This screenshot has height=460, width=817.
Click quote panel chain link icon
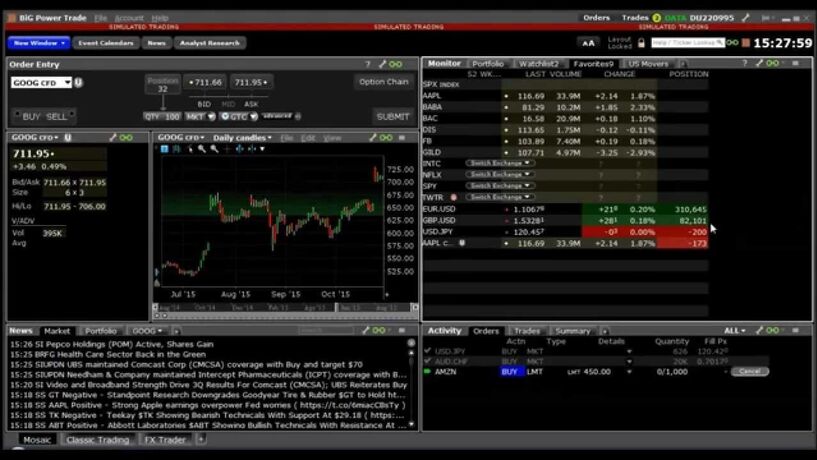pyautogui.click(x=126, y=138)
